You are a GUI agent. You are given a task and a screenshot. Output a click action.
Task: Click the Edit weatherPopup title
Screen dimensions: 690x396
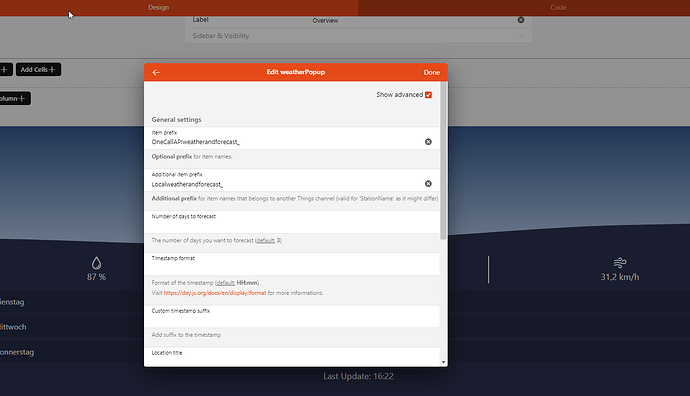(296, 72)
